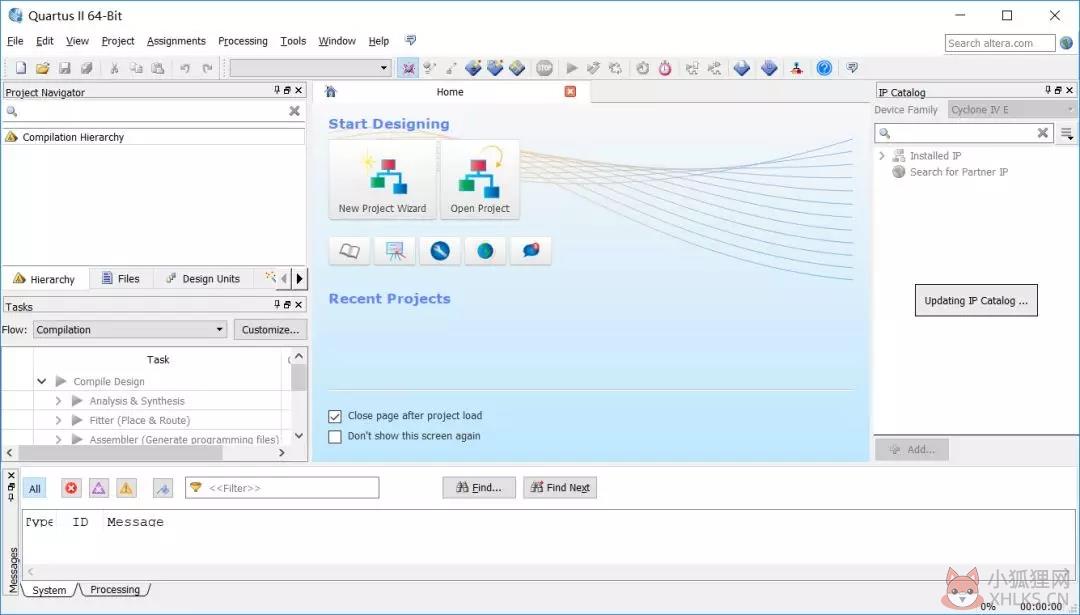Open the Tools menu
This screenshot has width=1080, height=615.
pyautogui.click(x=293, y=41)
